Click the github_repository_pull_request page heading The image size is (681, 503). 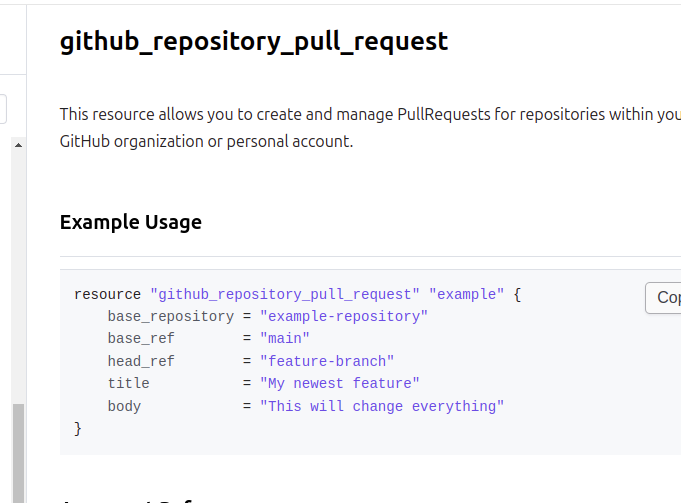point(254,41)
